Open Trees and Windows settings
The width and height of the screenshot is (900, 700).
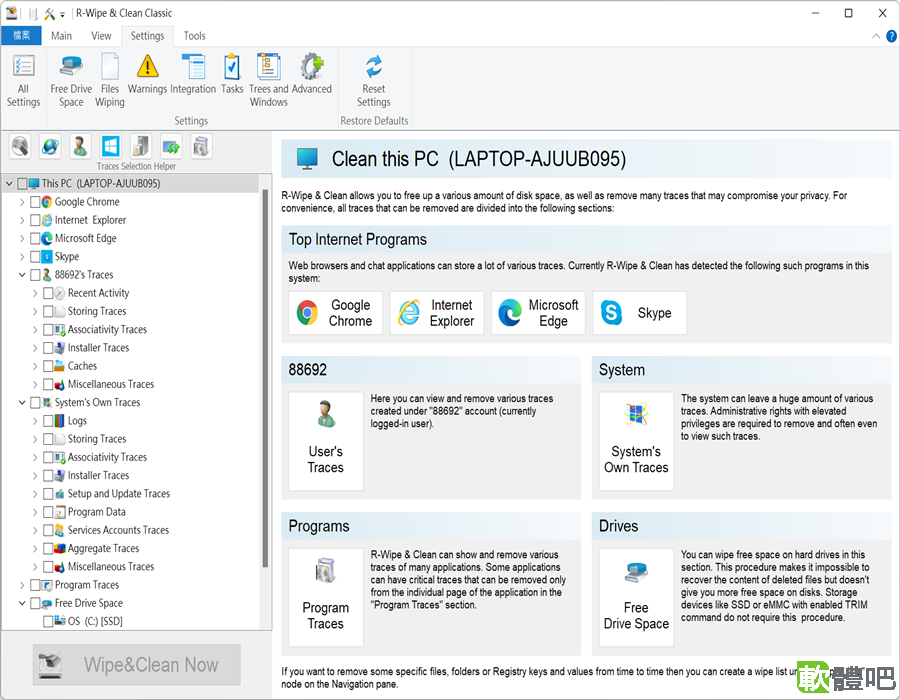268,80
